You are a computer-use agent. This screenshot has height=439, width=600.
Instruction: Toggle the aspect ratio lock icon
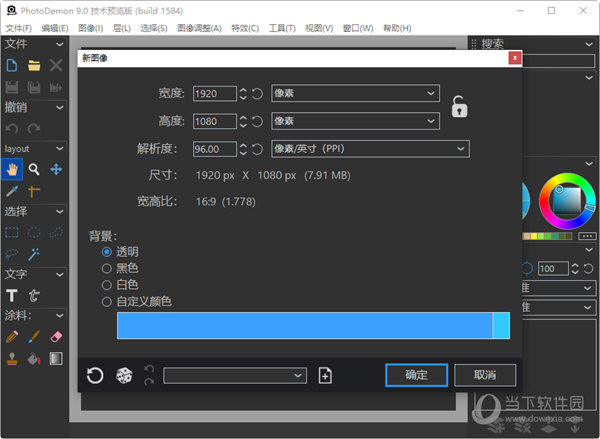coord(459,107)
